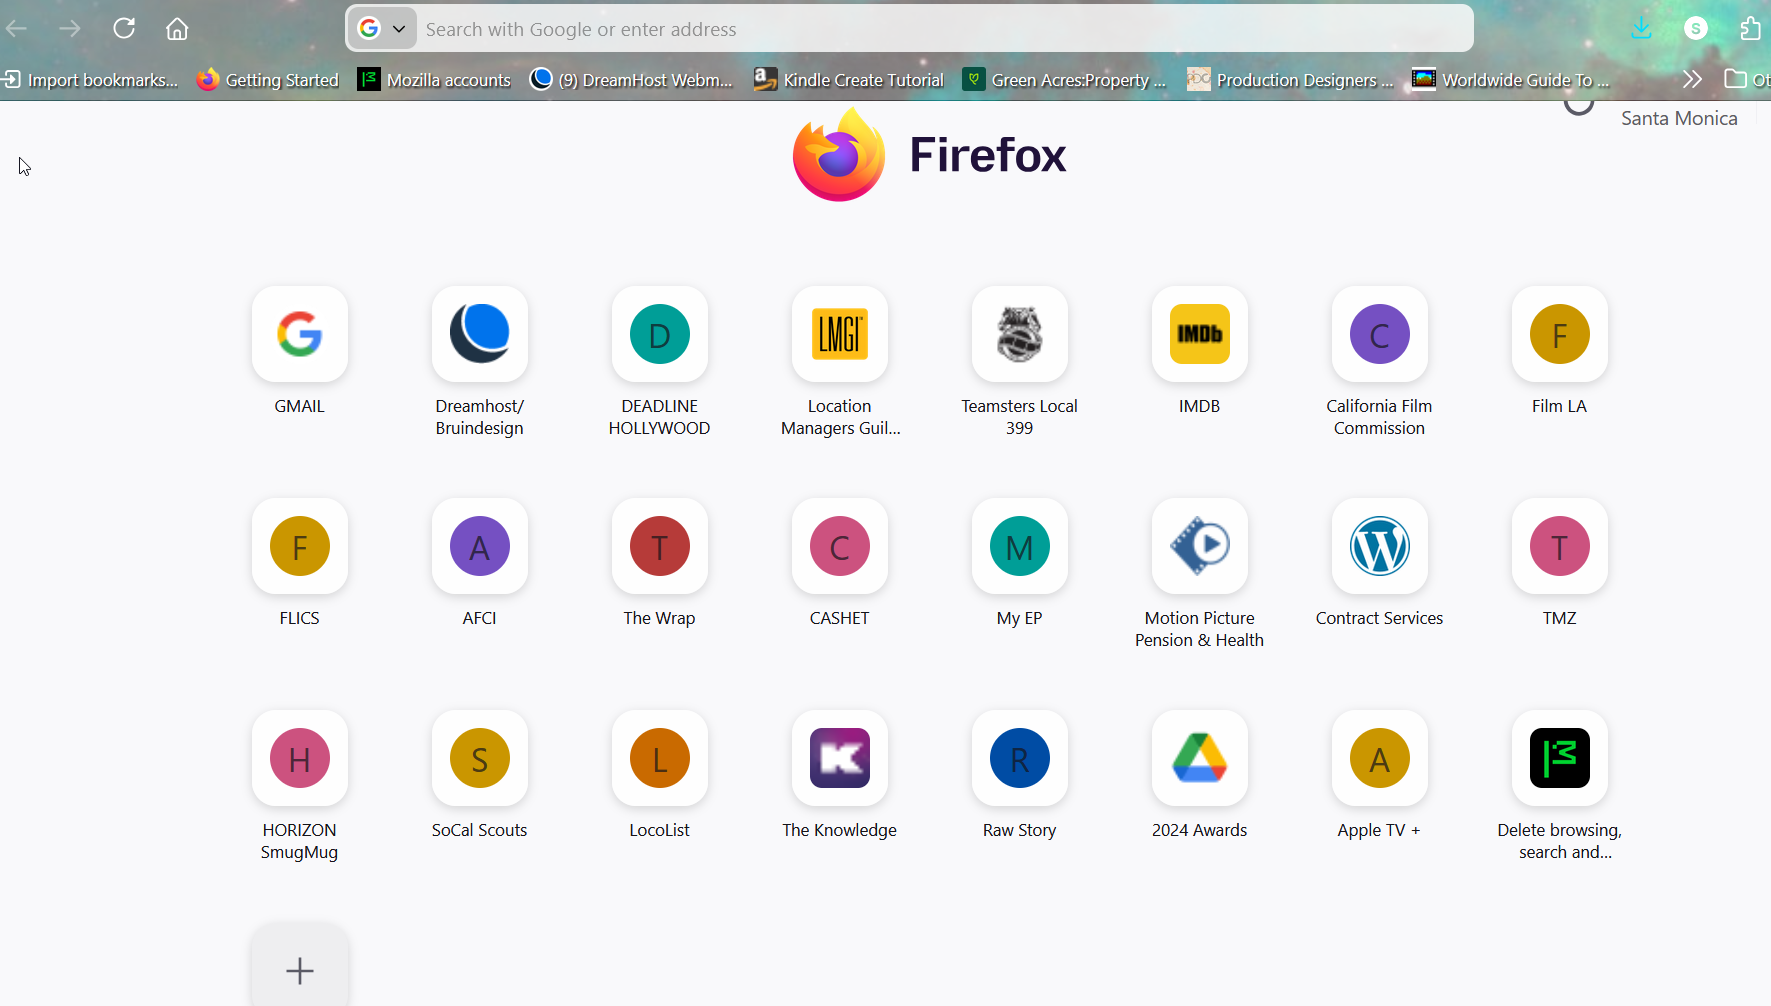Screen dimensions: 1771x1006
Task: Open the Kindle Create Tutorial bookmark
Action: coord(849,80)
